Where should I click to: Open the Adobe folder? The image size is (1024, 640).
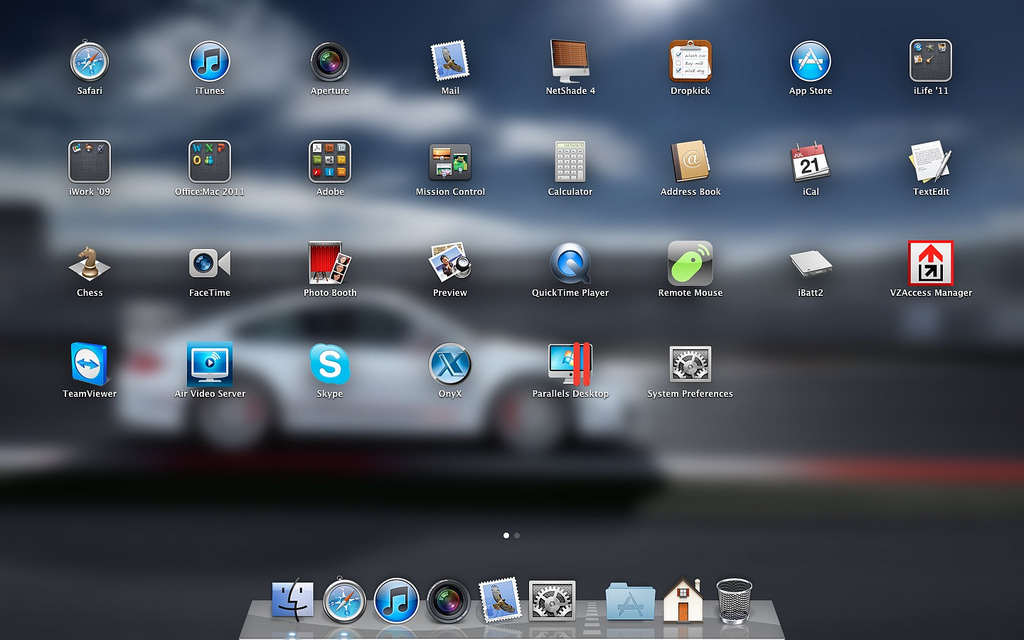(330, 161)
